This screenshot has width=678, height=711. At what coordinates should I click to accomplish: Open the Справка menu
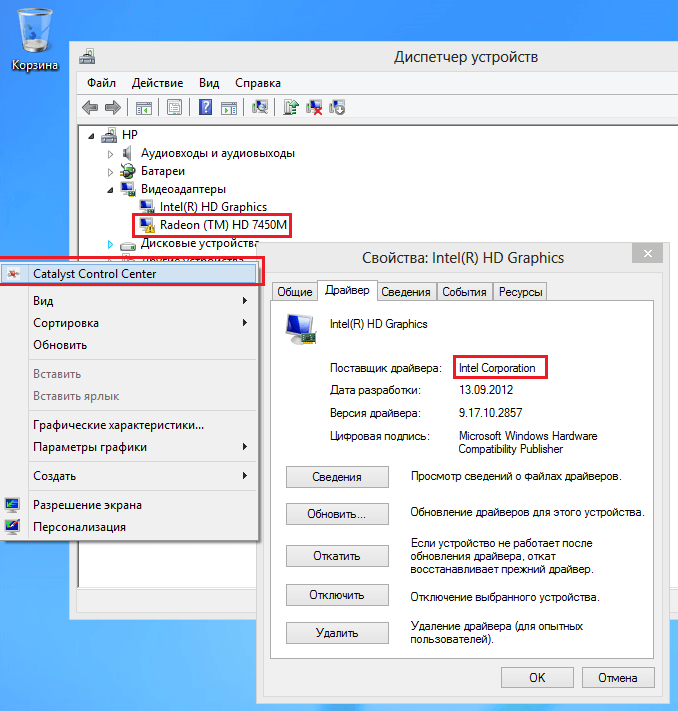pyautogui.click(x=258, y=83)
